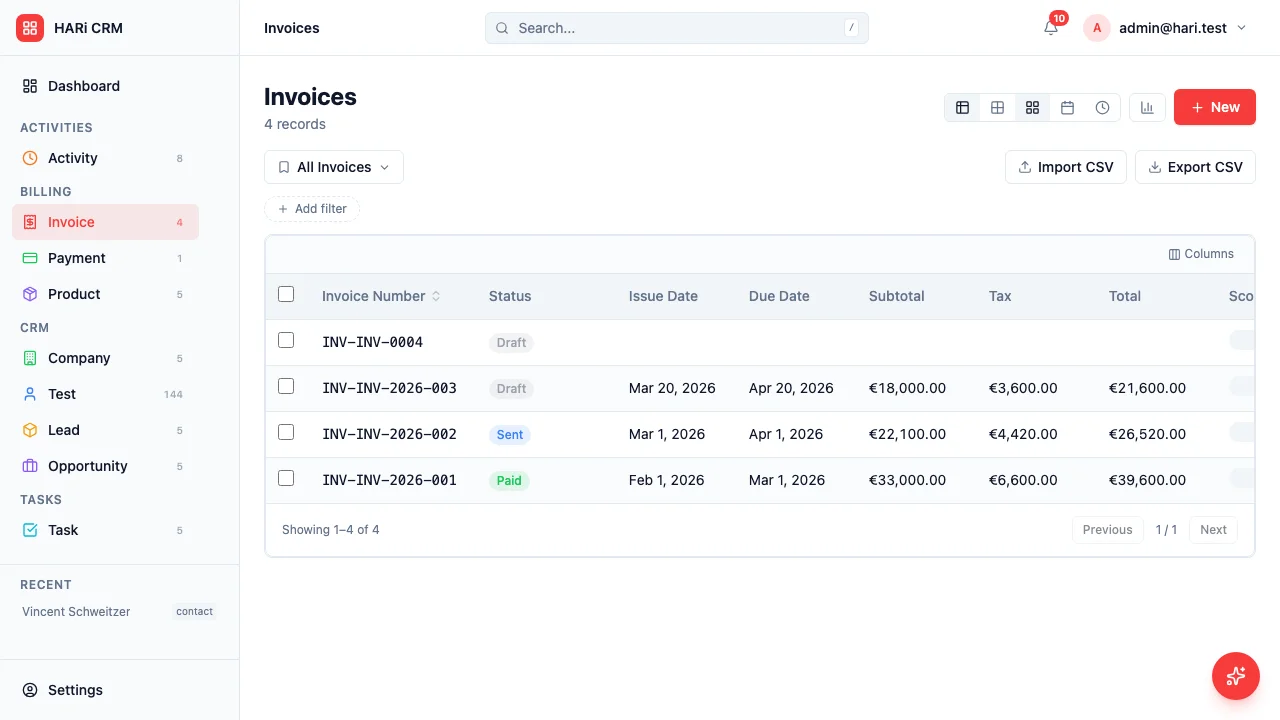The width and height of the screenshot is (1280, 720).
Task: Check the row for INV-INV-0004
Action: tap(286, 340)
